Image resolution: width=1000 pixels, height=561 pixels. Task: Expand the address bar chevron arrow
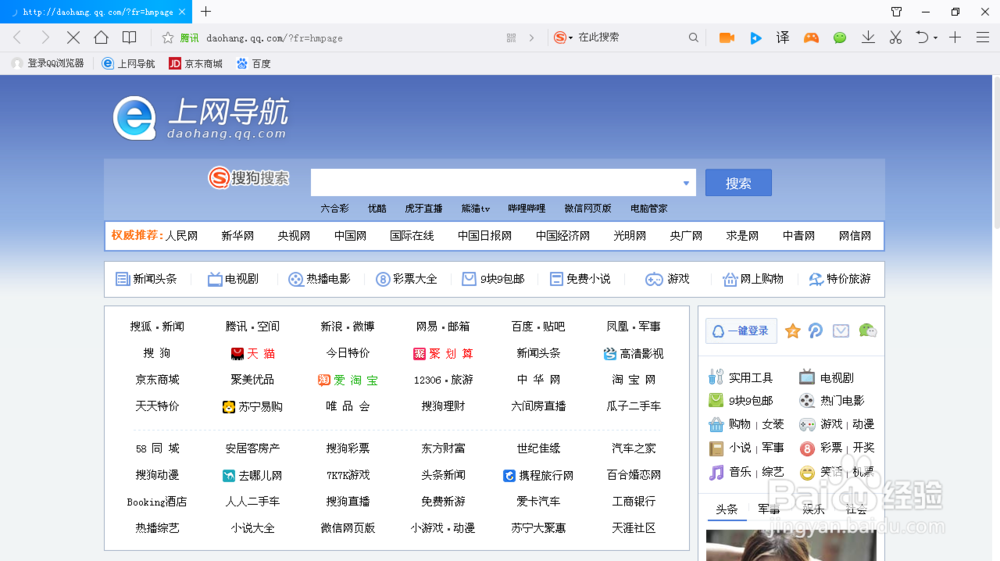tap(531, 38)
